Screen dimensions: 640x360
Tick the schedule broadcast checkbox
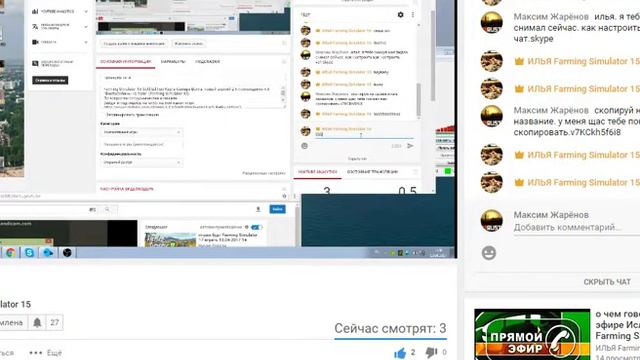[102, 115]
